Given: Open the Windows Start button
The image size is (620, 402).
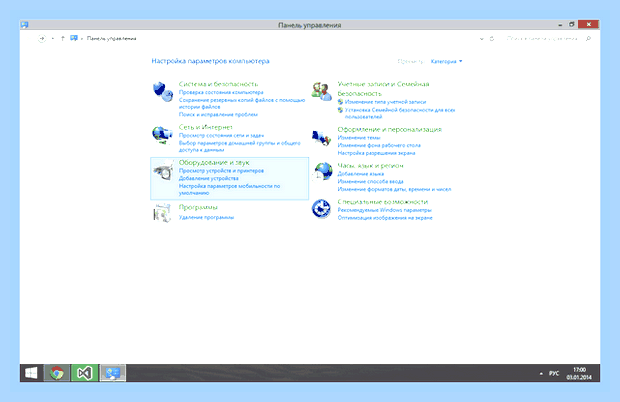Looking at the screenshot, I should [x=31, y=373].
